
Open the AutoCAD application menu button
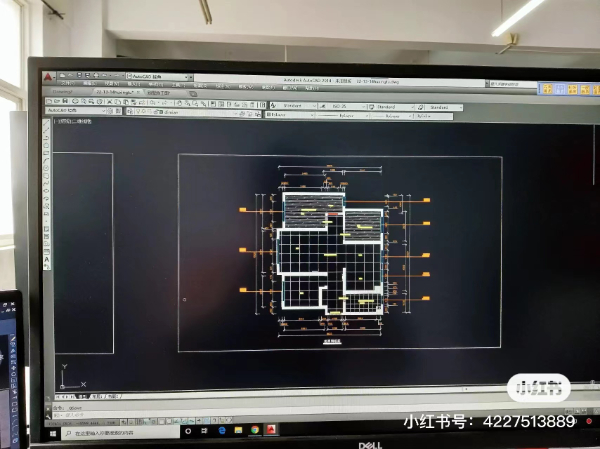[x=48, y=77]
